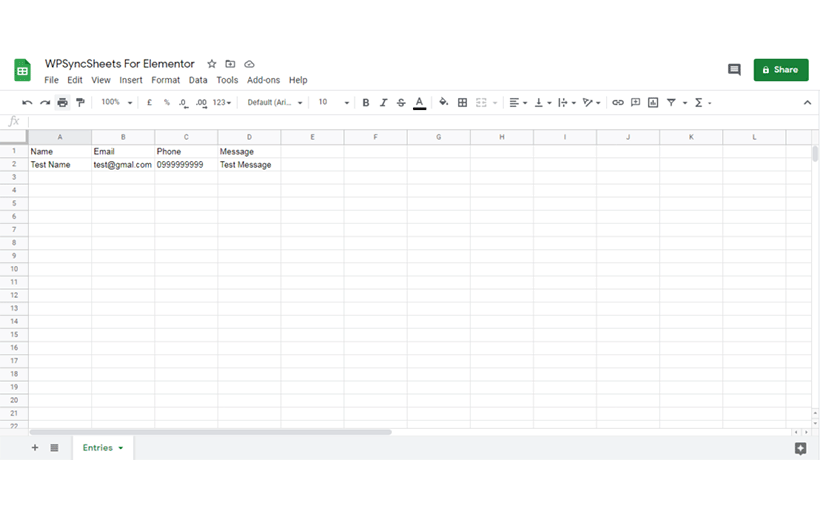Image resolution: width=820 pixels, height=510 pixels.
Task: Open vertical align dropdown
Action: click(x=542, y=103)
